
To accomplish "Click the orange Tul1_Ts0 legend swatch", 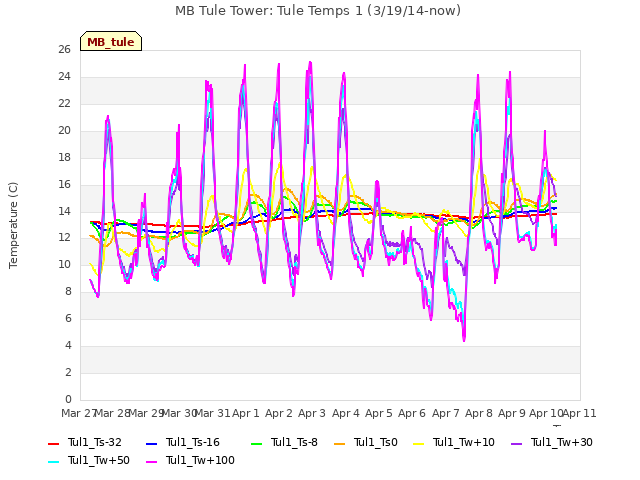I will (x=339, y=443).
